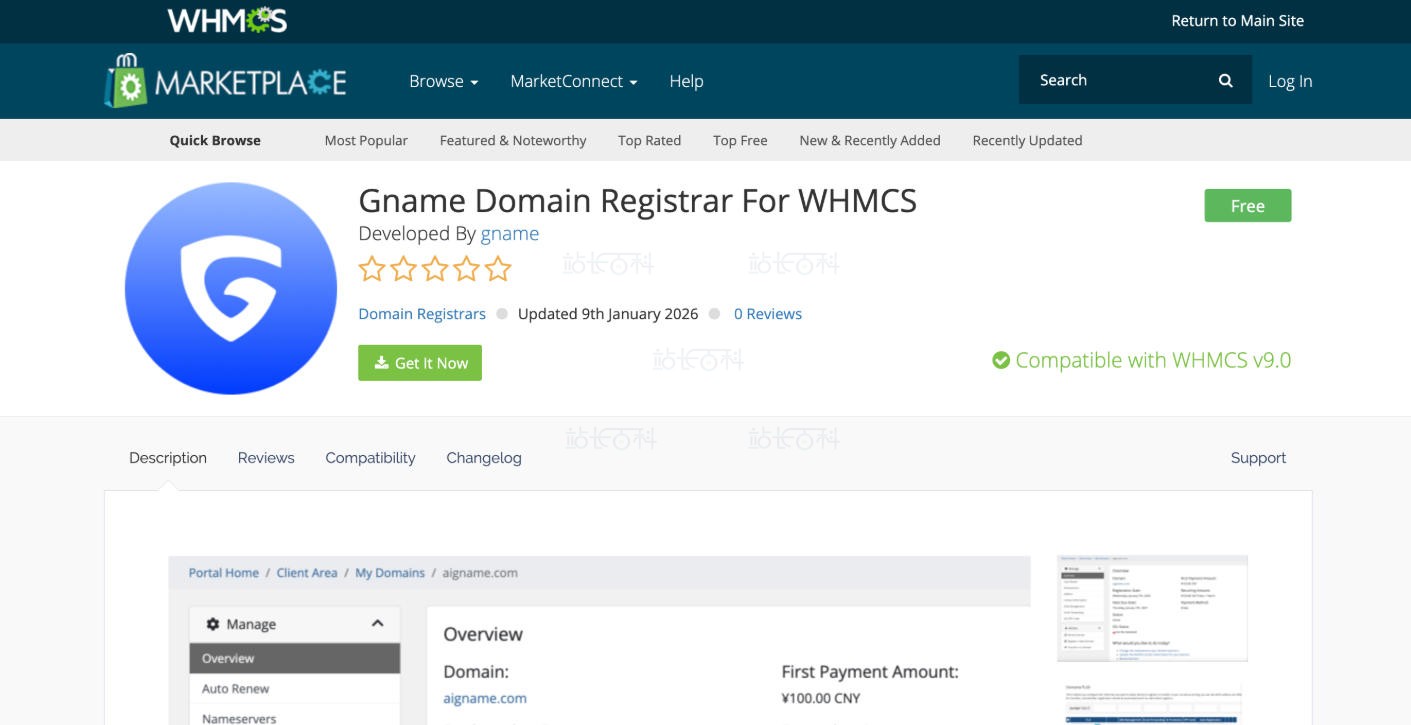This screenshot has height=725, width=1411.
Task: Expand the Browse dropdown menu
Action: click(x=444, y=81)
